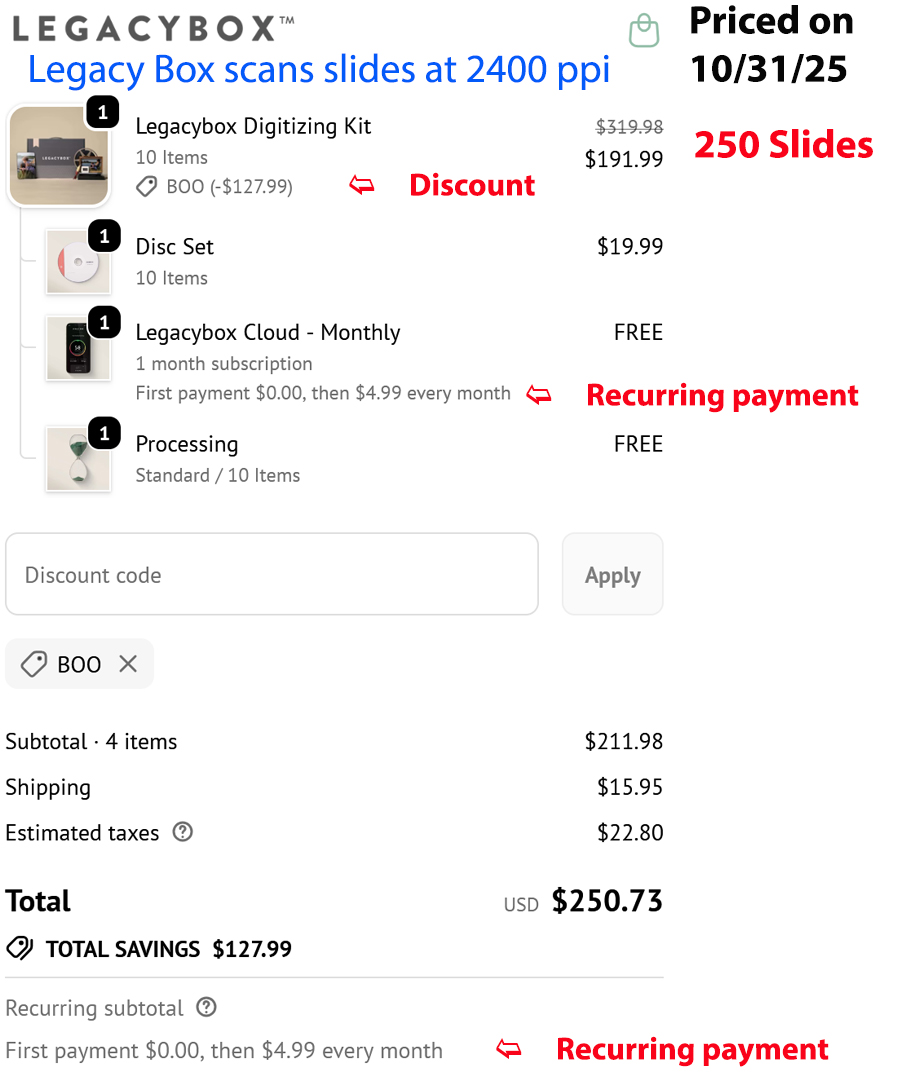Viewport: 919px width, 1083px height.
Task: Click the Disc Set thumbnail
Action: 78,262
